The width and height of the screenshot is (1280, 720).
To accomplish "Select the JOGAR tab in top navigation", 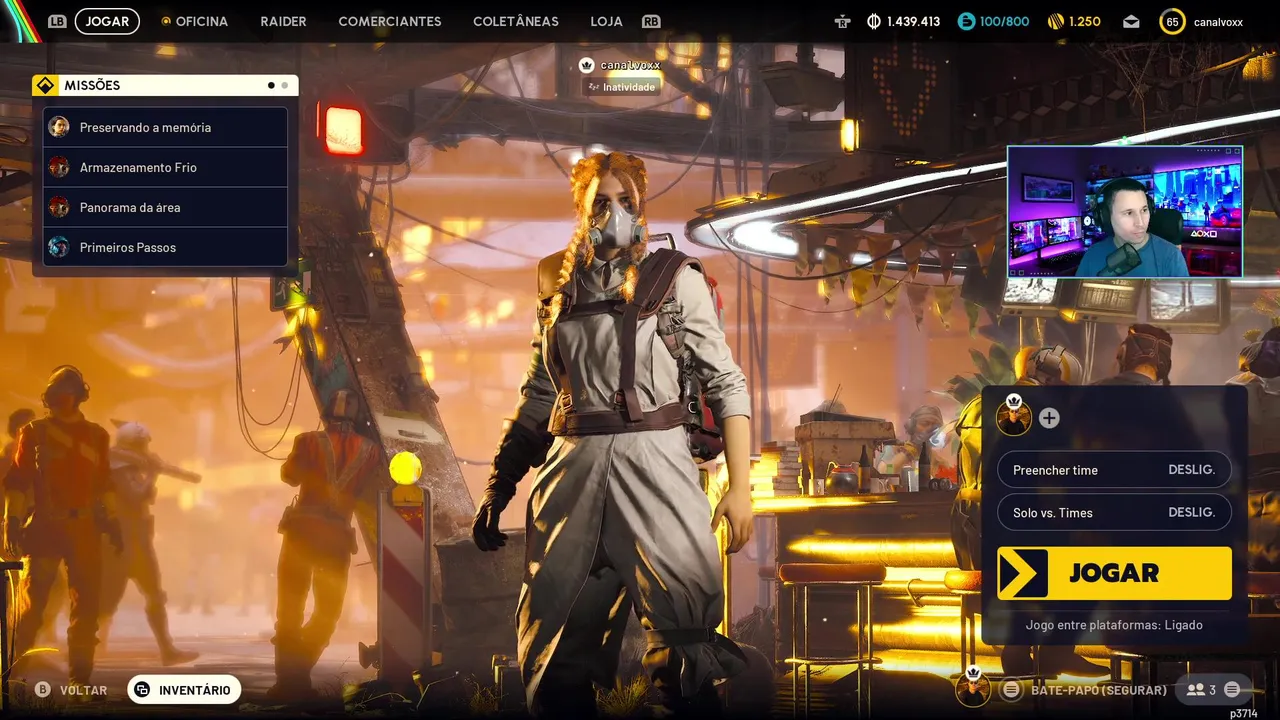I will (107, 21).
